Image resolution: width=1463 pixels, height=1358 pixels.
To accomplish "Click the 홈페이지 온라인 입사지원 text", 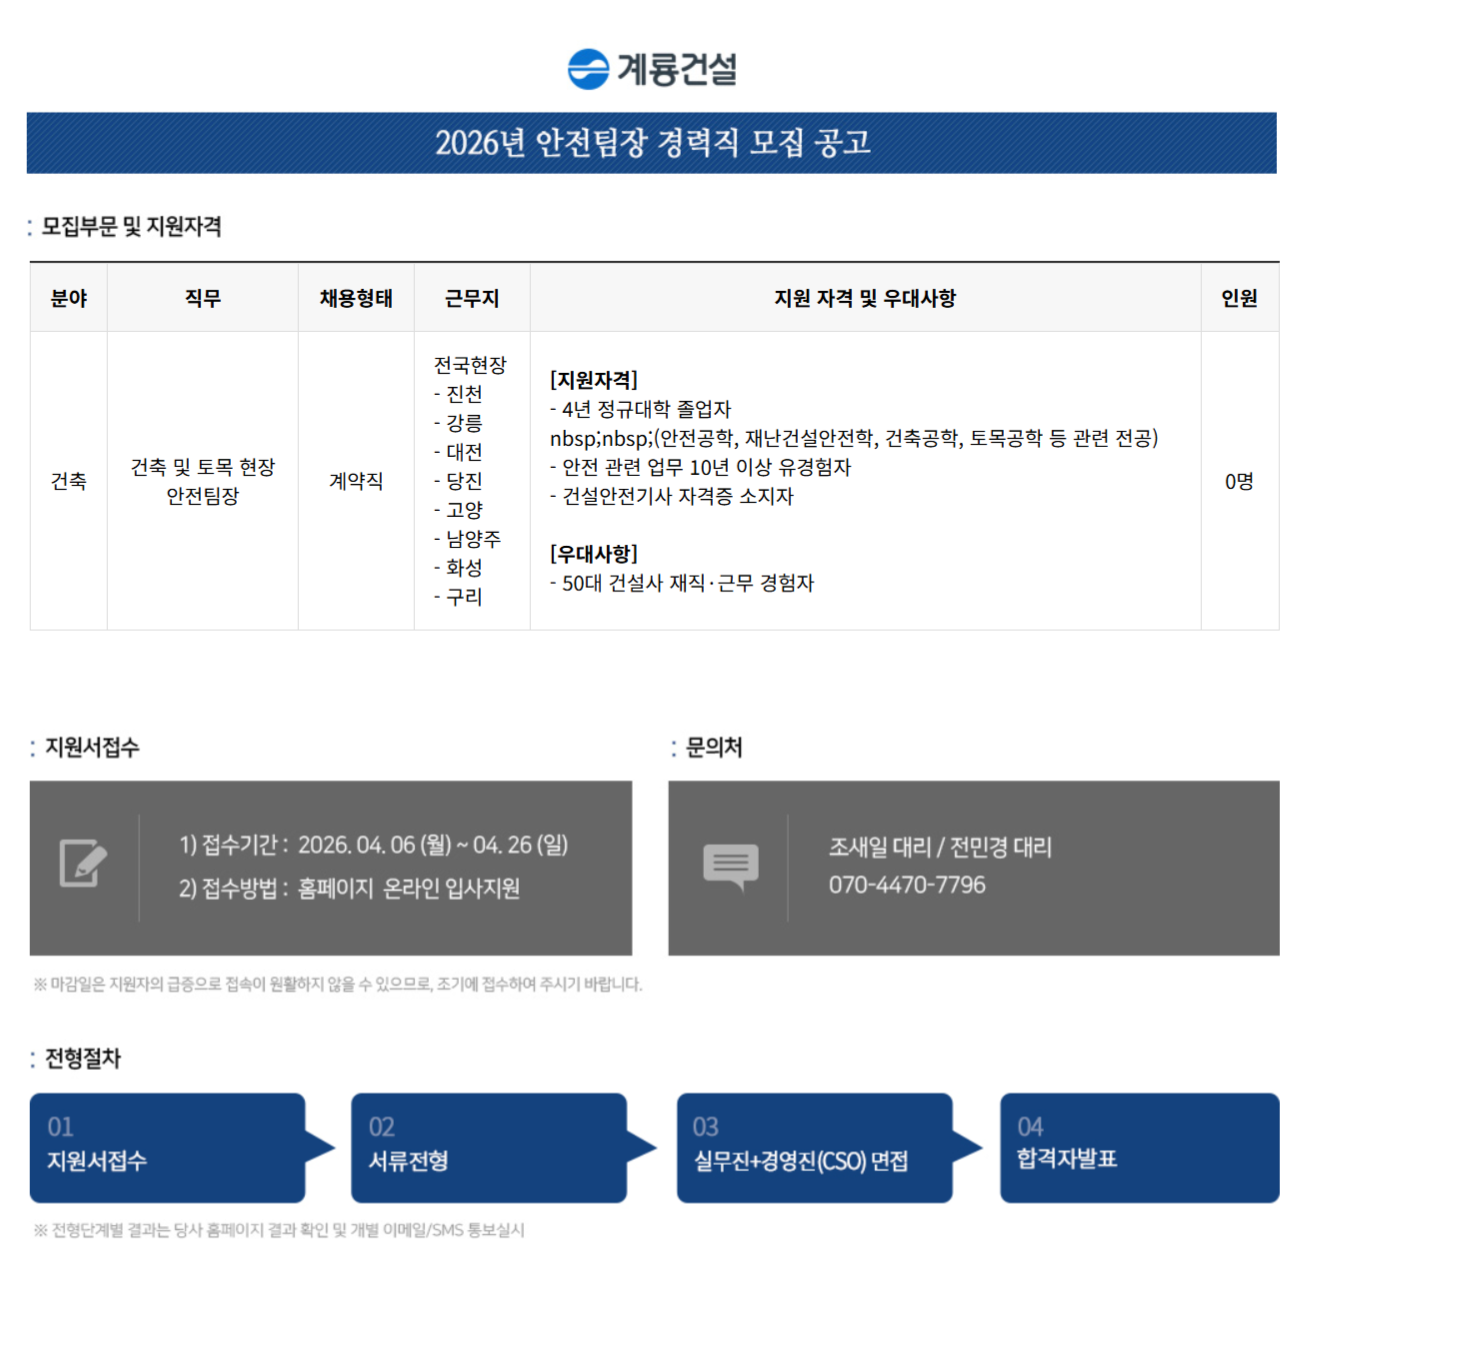I will pos(408,888).
